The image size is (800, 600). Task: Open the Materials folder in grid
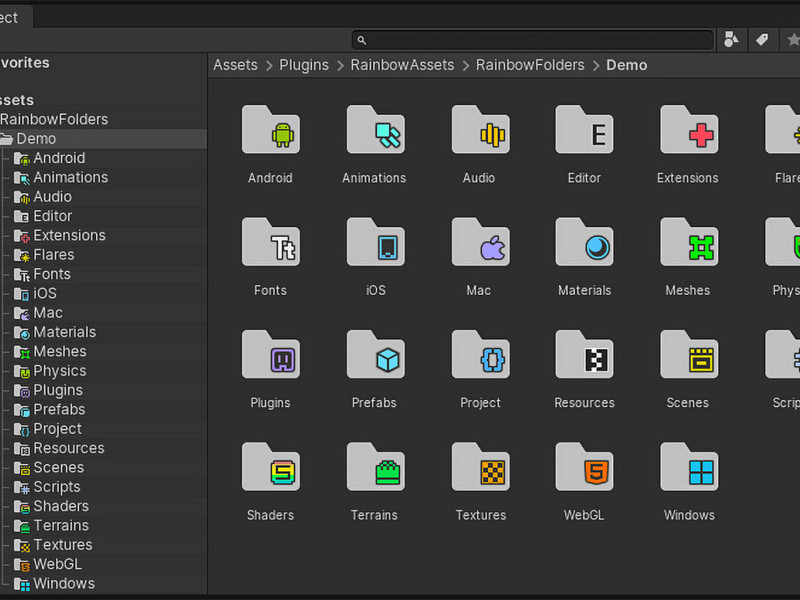(585, 242)
